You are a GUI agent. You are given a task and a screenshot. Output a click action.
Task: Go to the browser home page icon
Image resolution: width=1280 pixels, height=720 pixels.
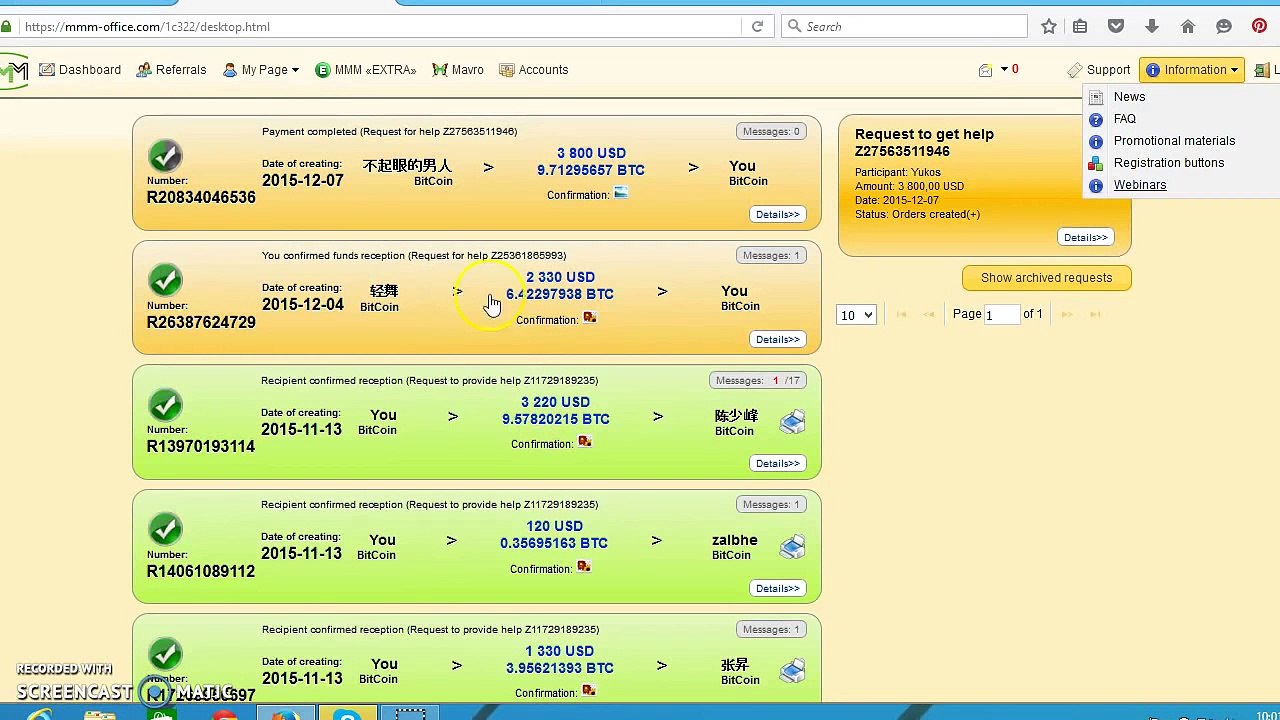[1188, 27]
